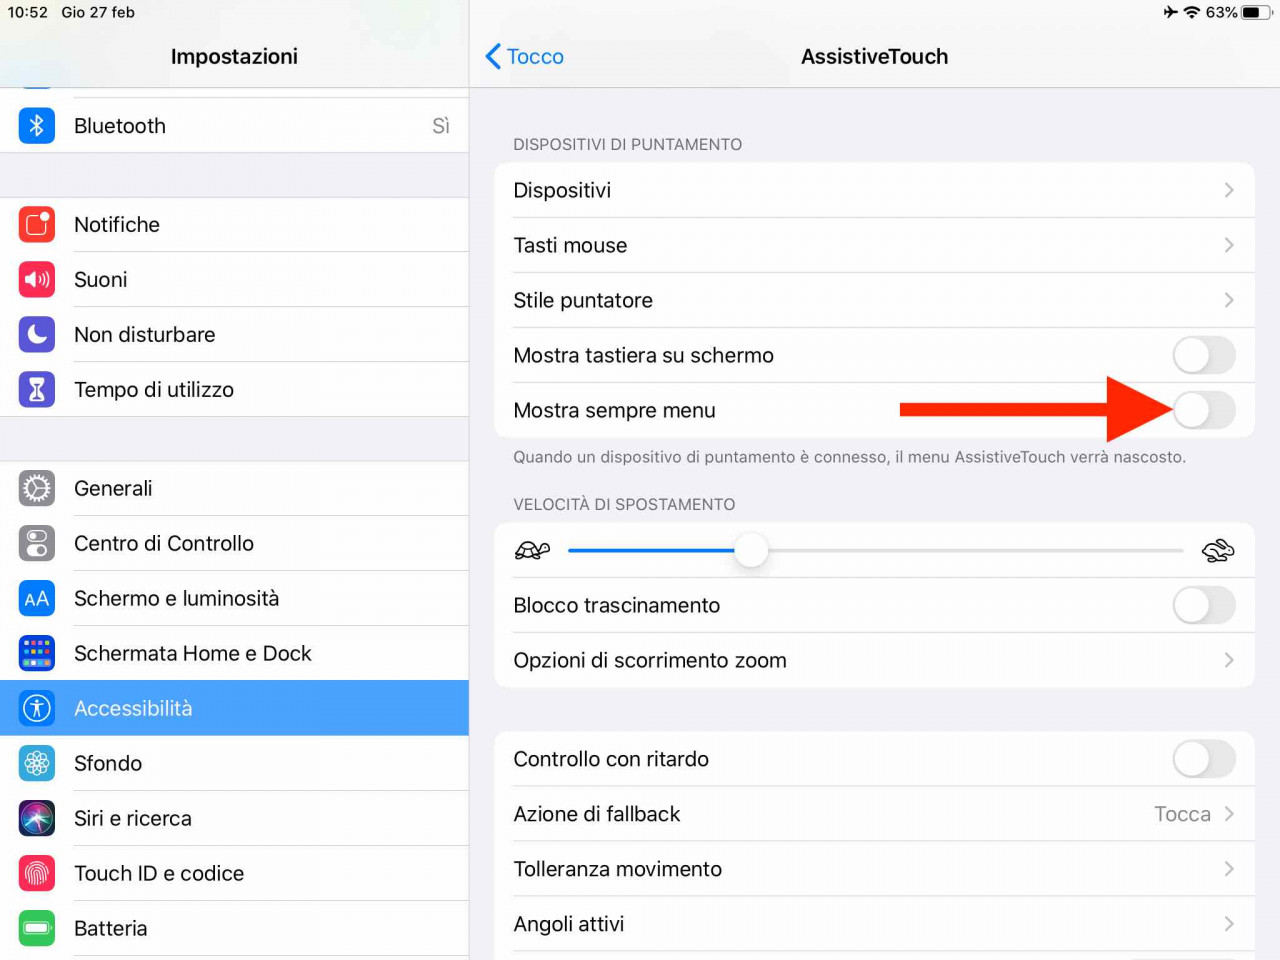Open Dispositivi row chevron
The height and width of the screenshot is (960, 1280).
(1229, 190)
